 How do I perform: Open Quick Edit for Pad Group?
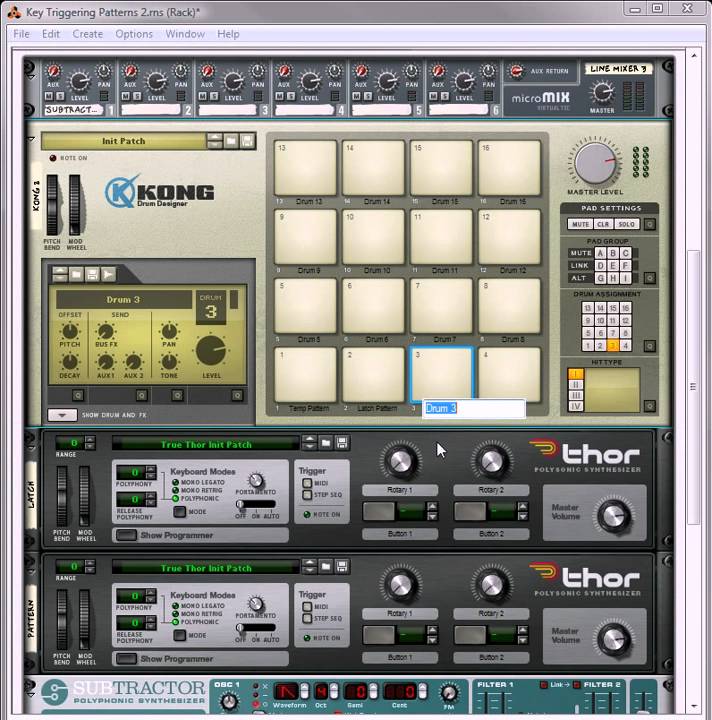click(x=649, y=278)
